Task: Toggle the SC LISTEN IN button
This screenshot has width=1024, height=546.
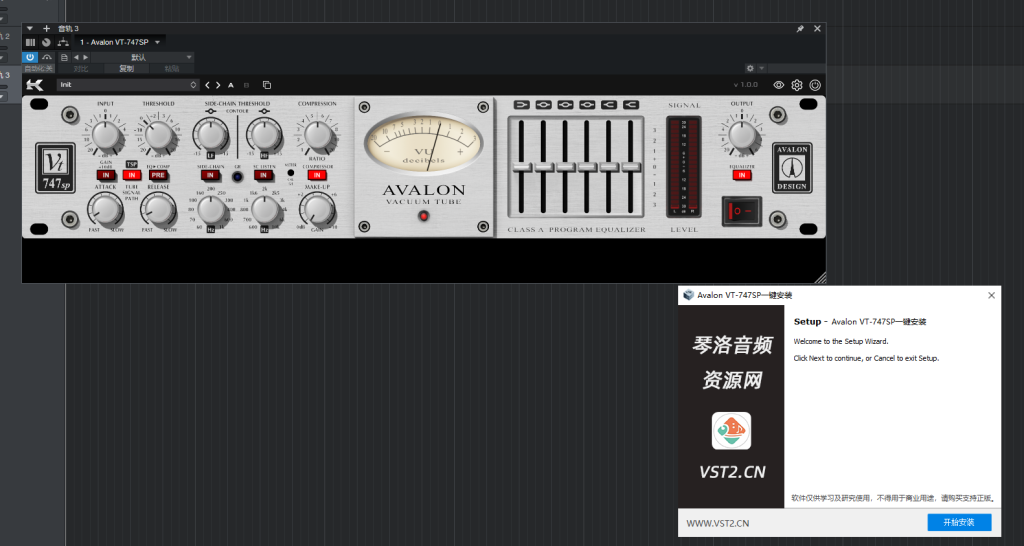Action: (x=263, y=175)
